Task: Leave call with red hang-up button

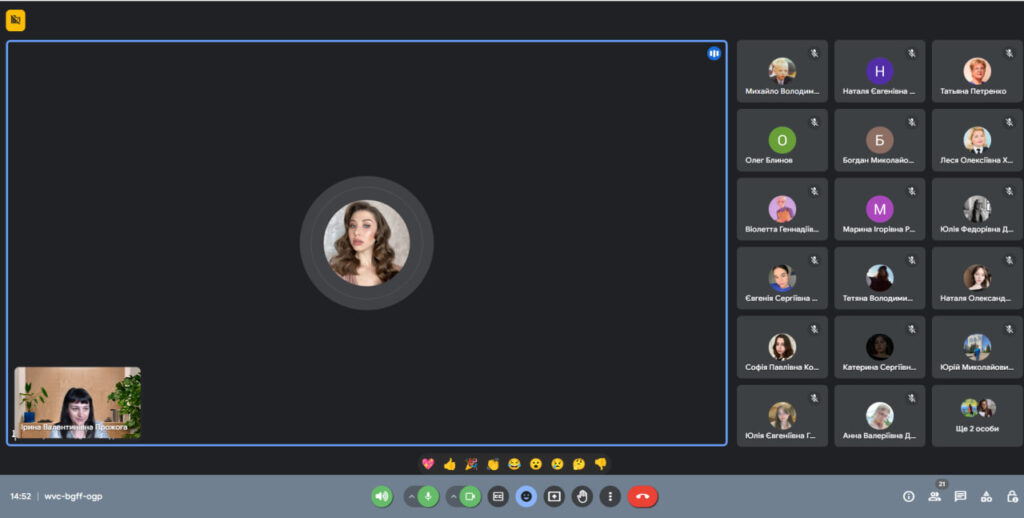Action: (642, 496)
